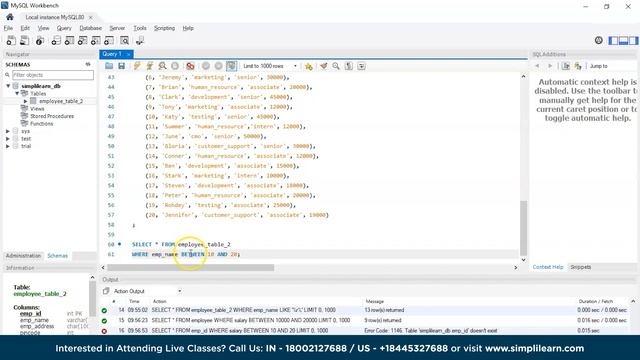Open the Database menu
This screenshot has height=360, width=640.
point(91,28)
